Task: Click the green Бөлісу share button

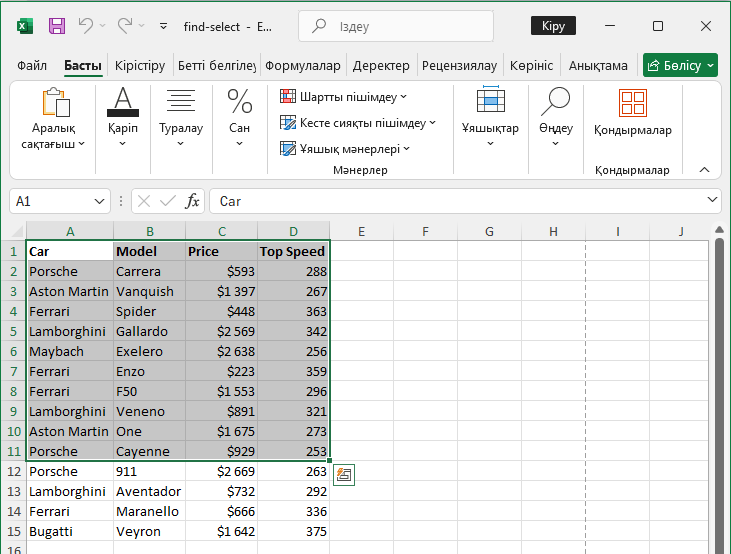Action: tap(680, 65)
